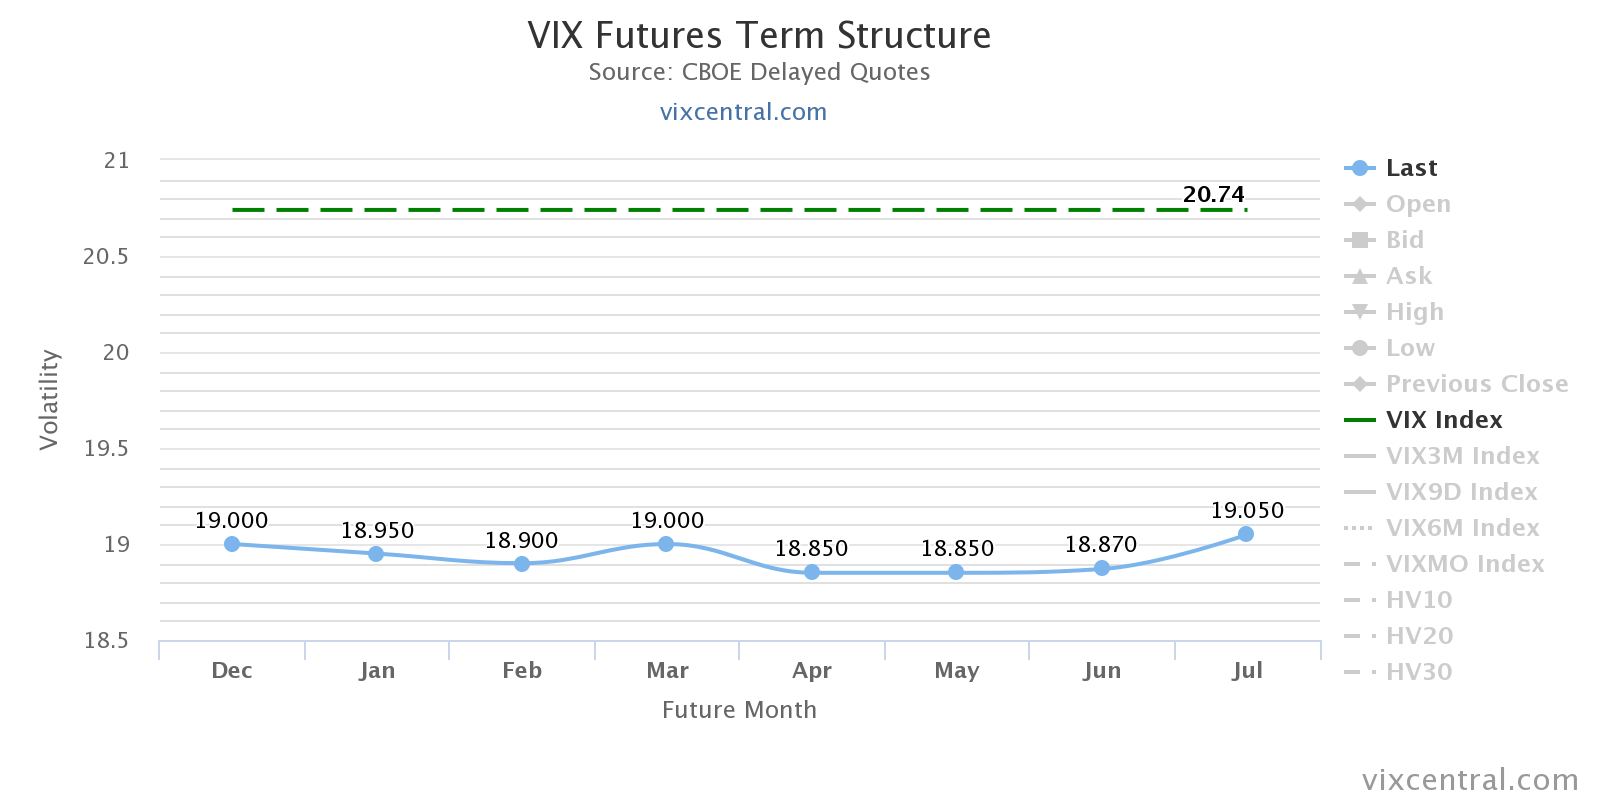Click the Apr 18.850 data point
This screenshot has height=800, width=1600.
tap(812, 572)
